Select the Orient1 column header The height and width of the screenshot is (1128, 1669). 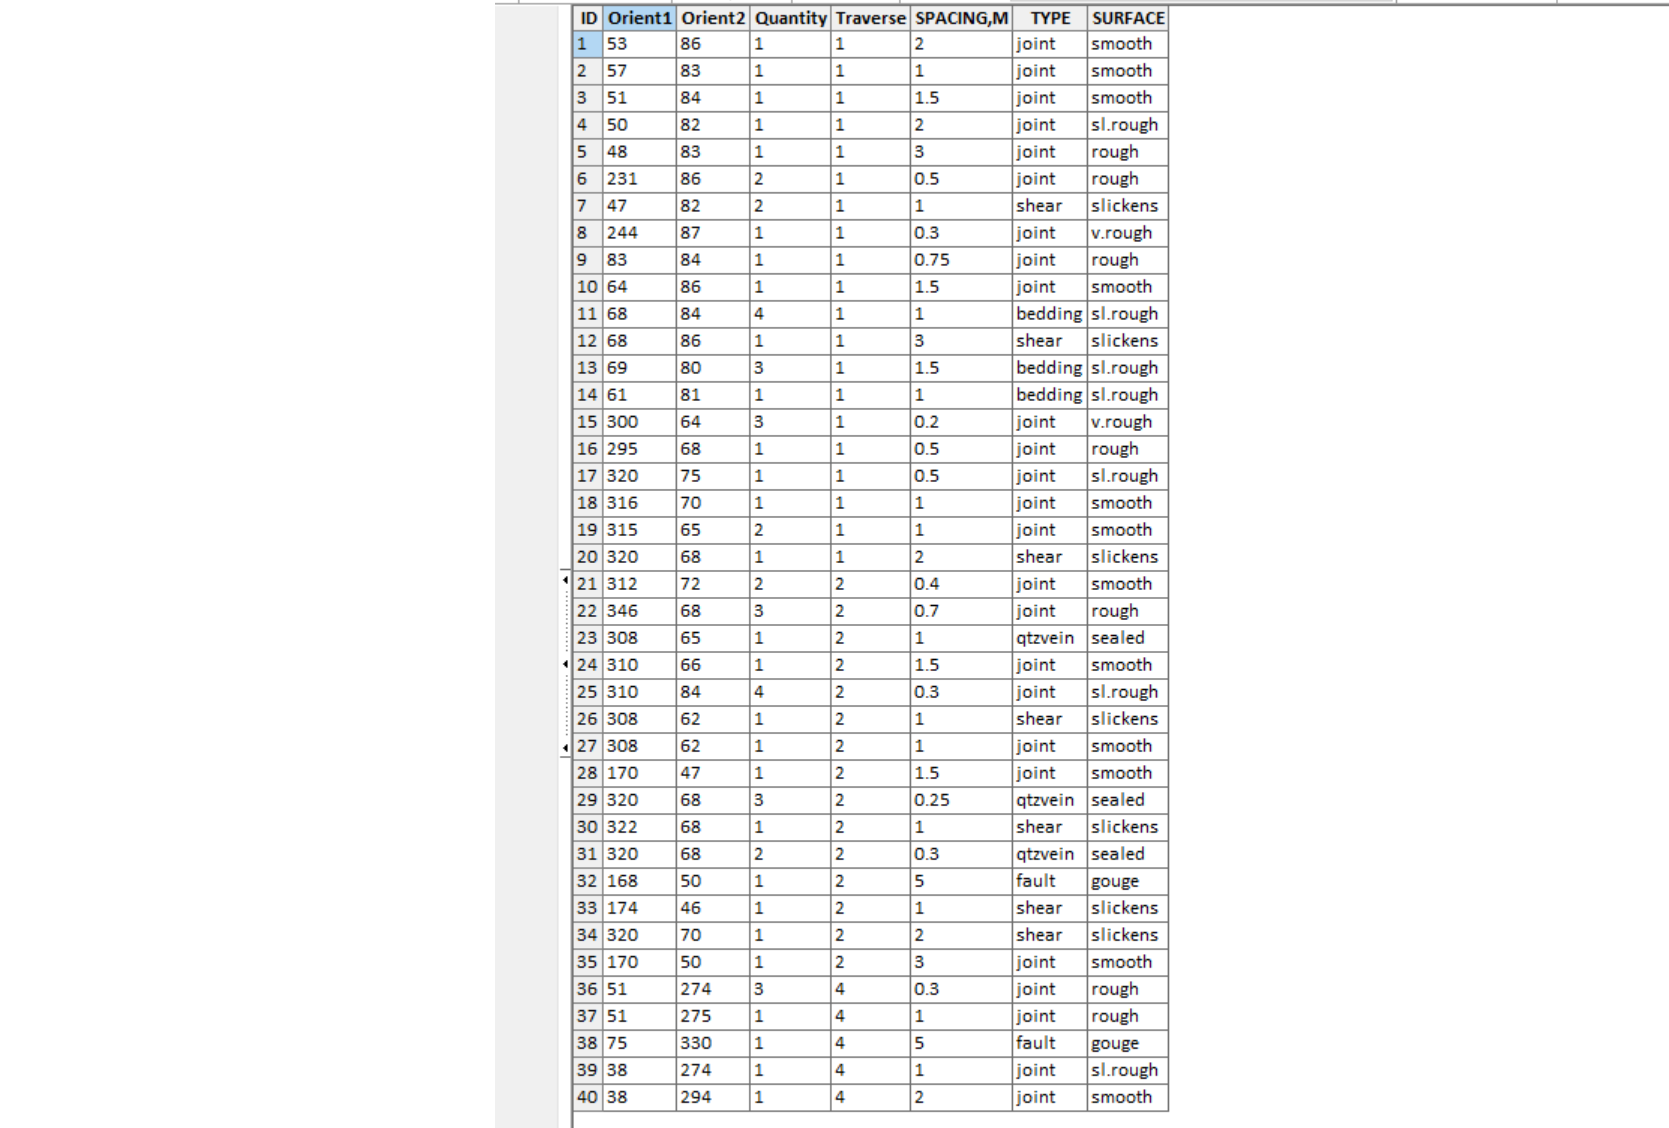(639, 18)
